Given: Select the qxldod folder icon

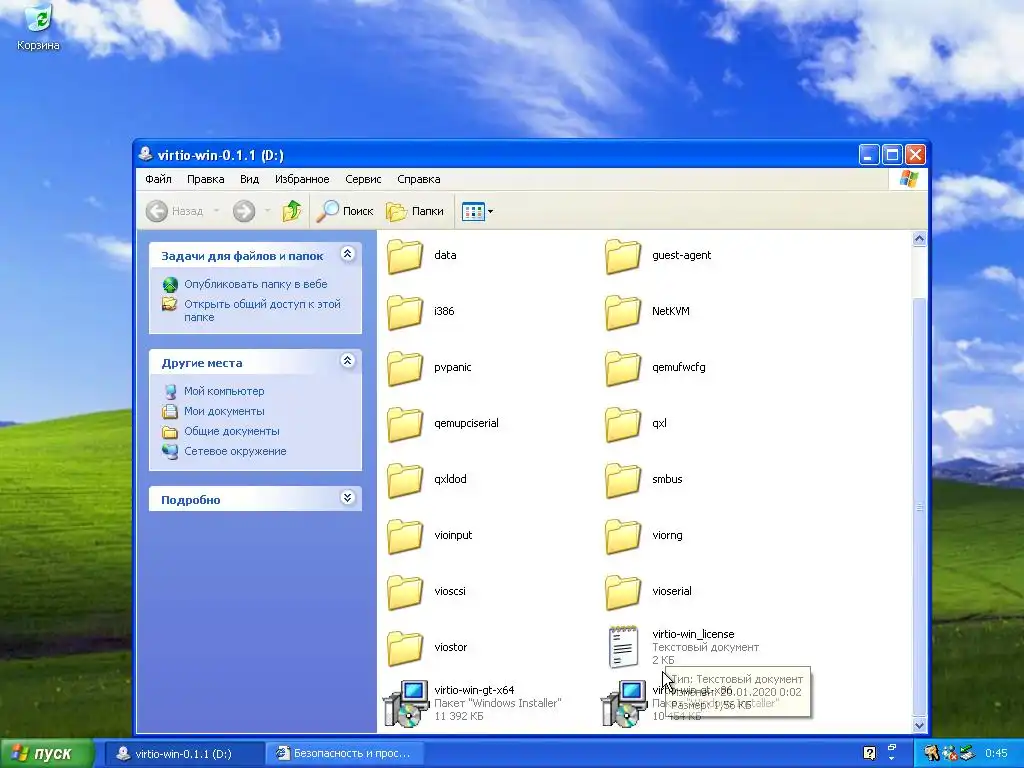Looking at the screenshot, I should coord(405,481).
